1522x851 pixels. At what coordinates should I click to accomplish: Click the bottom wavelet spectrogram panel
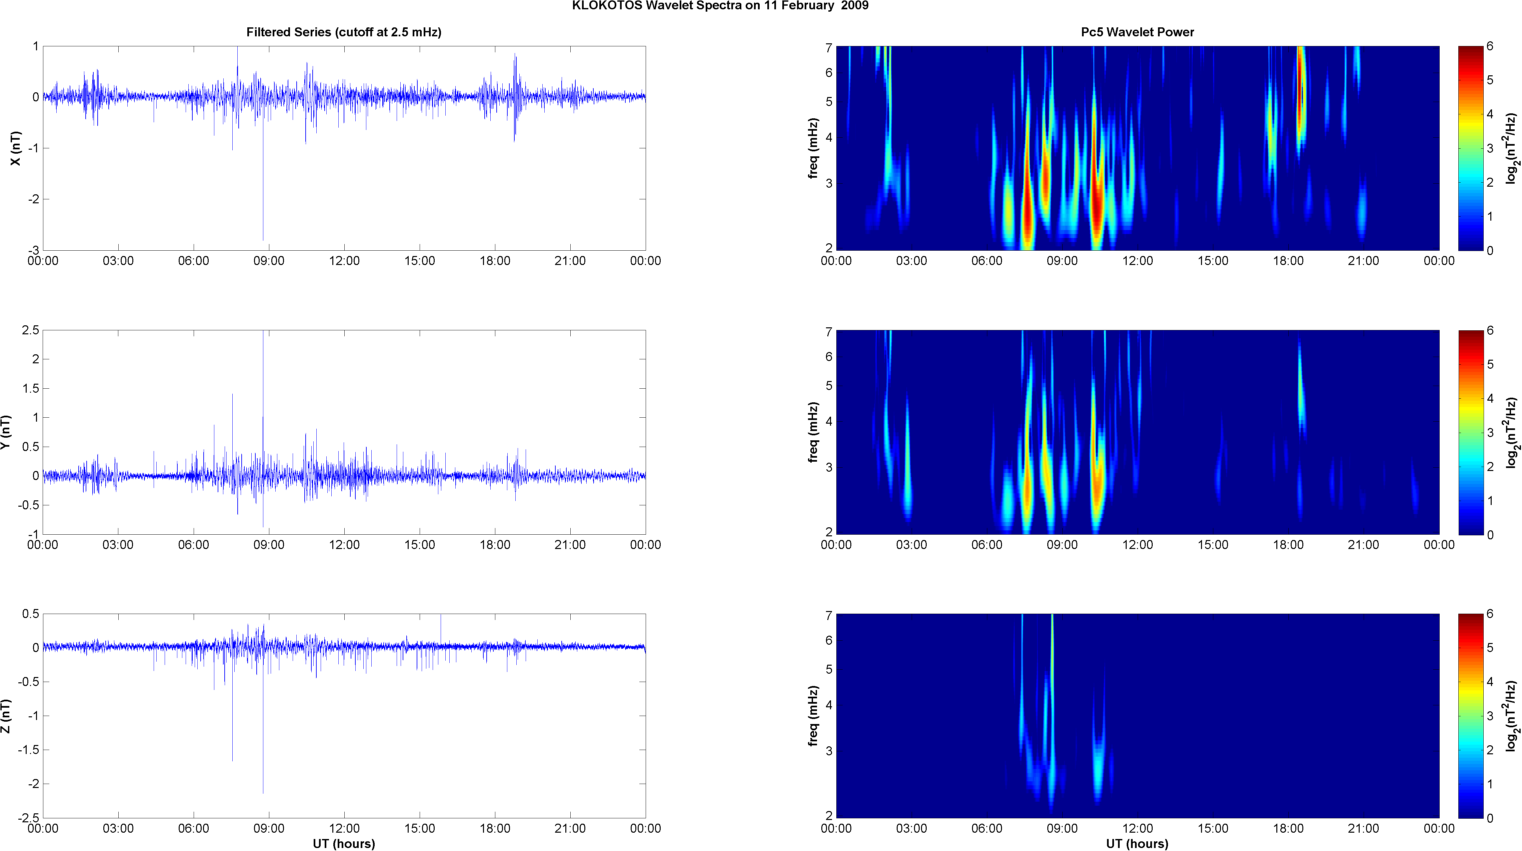(1137, 716)
